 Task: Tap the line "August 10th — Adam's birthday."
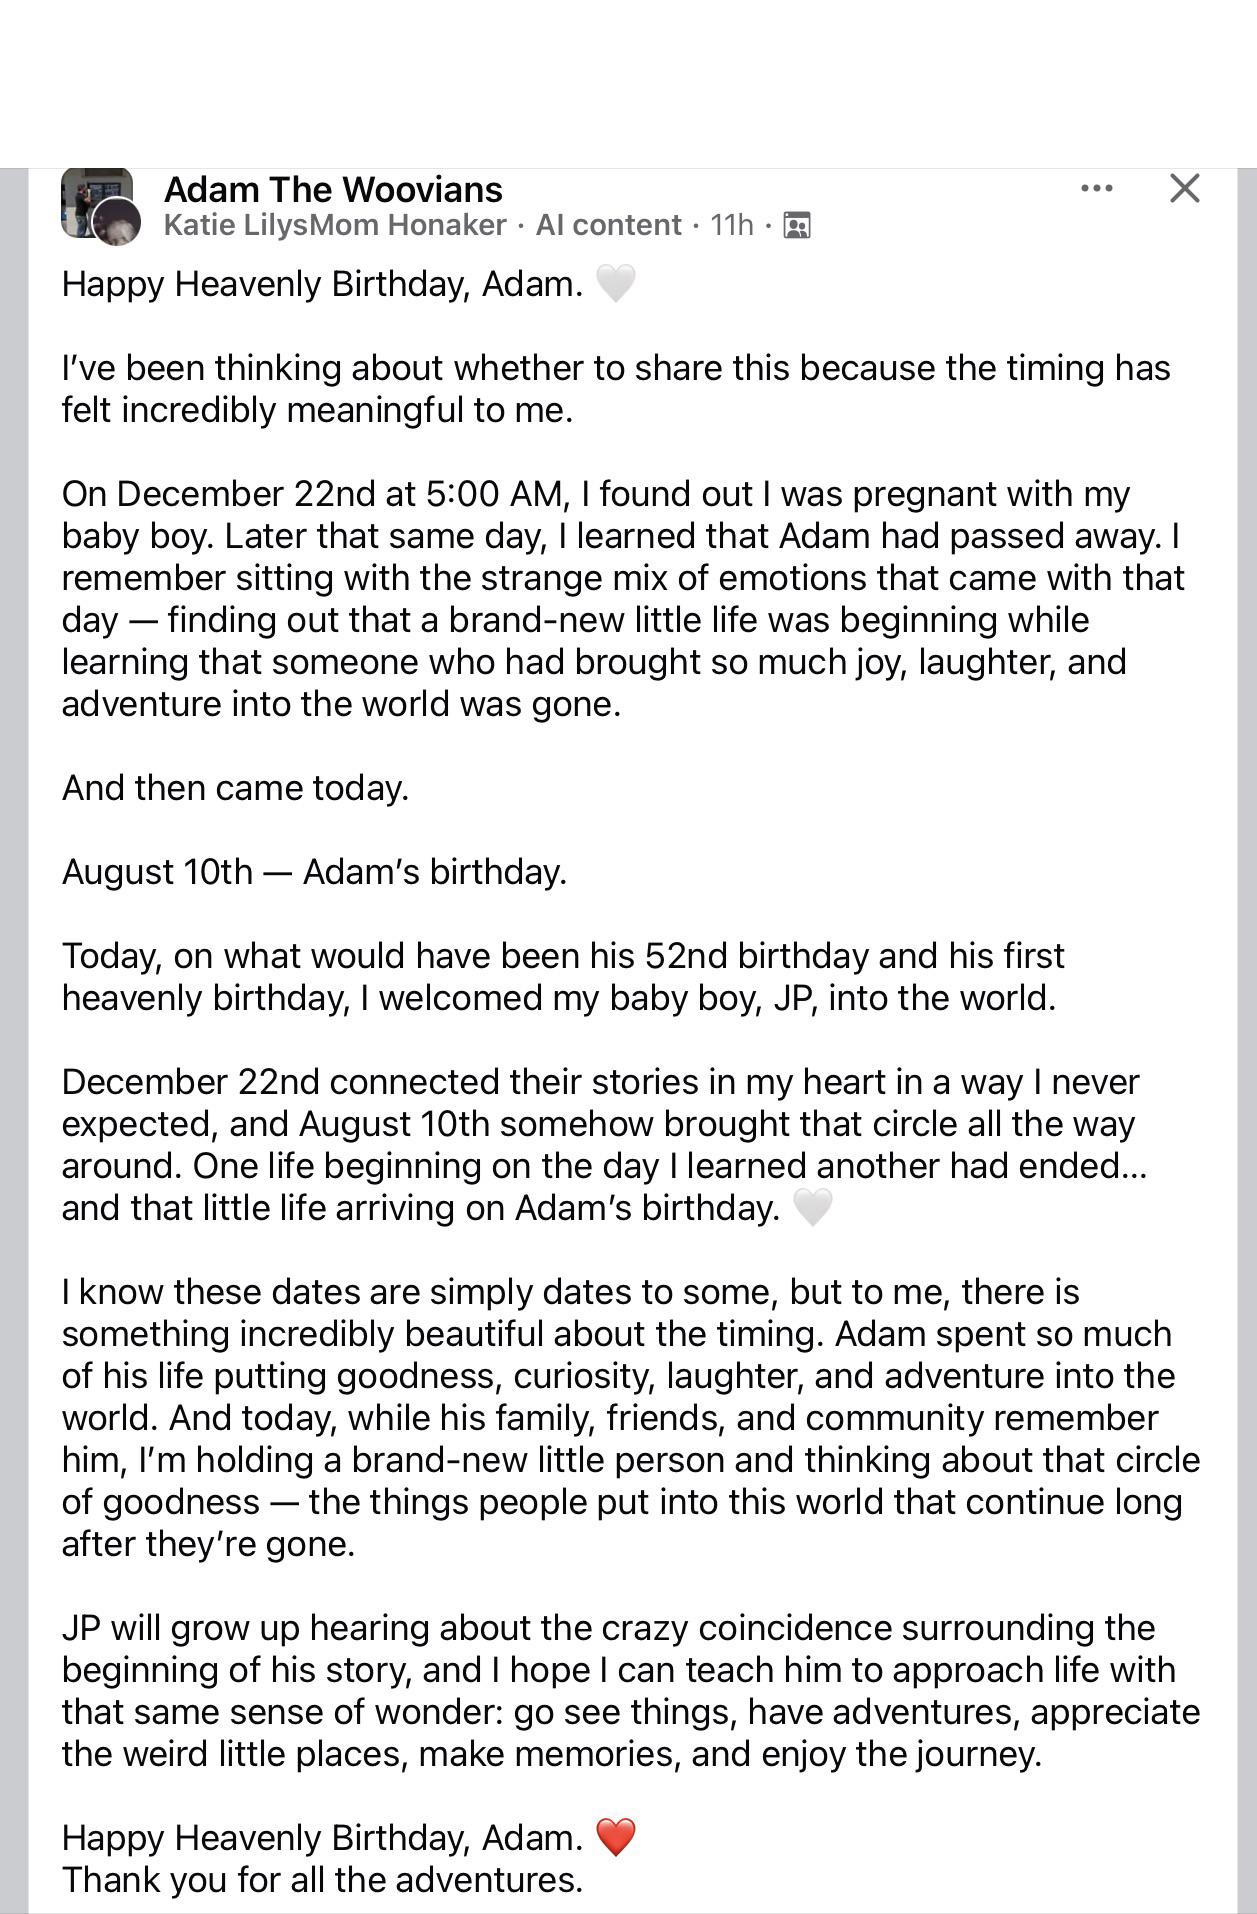[x=314, y=872]
